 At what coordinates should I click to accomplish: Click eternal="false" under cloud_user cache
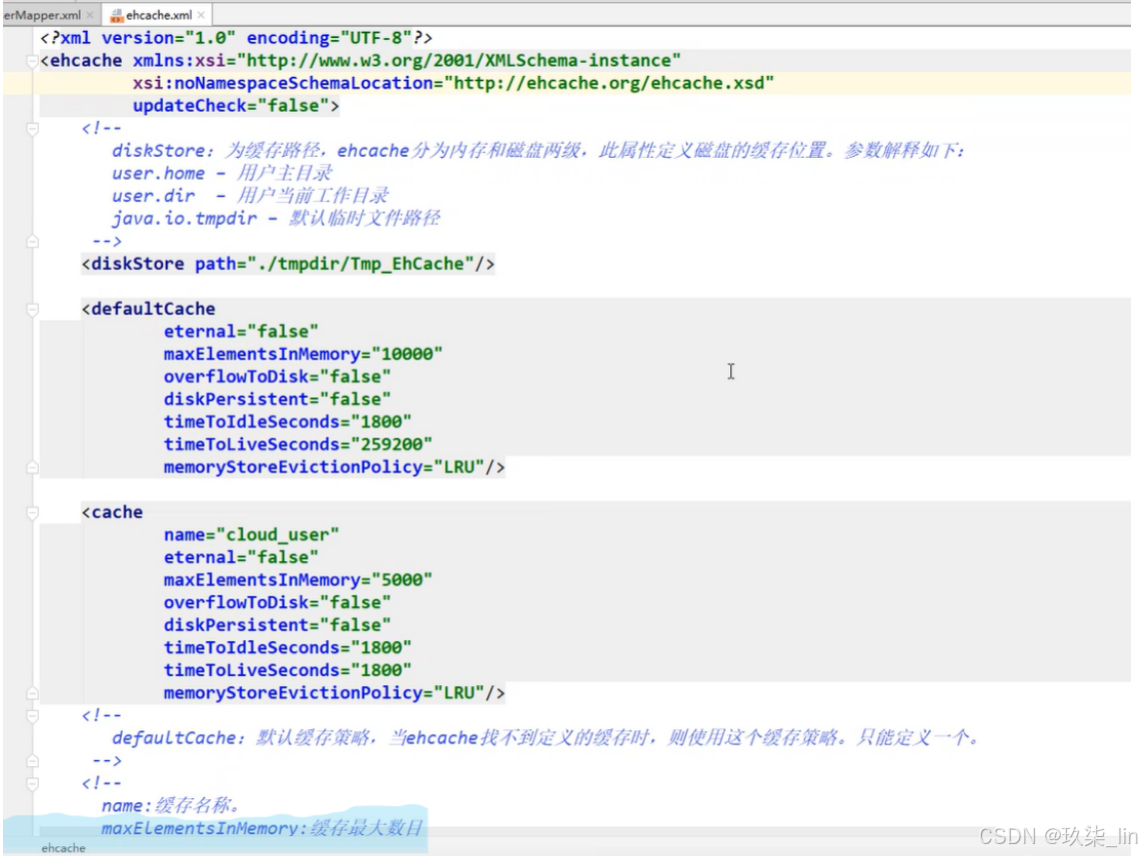[241, 557]
